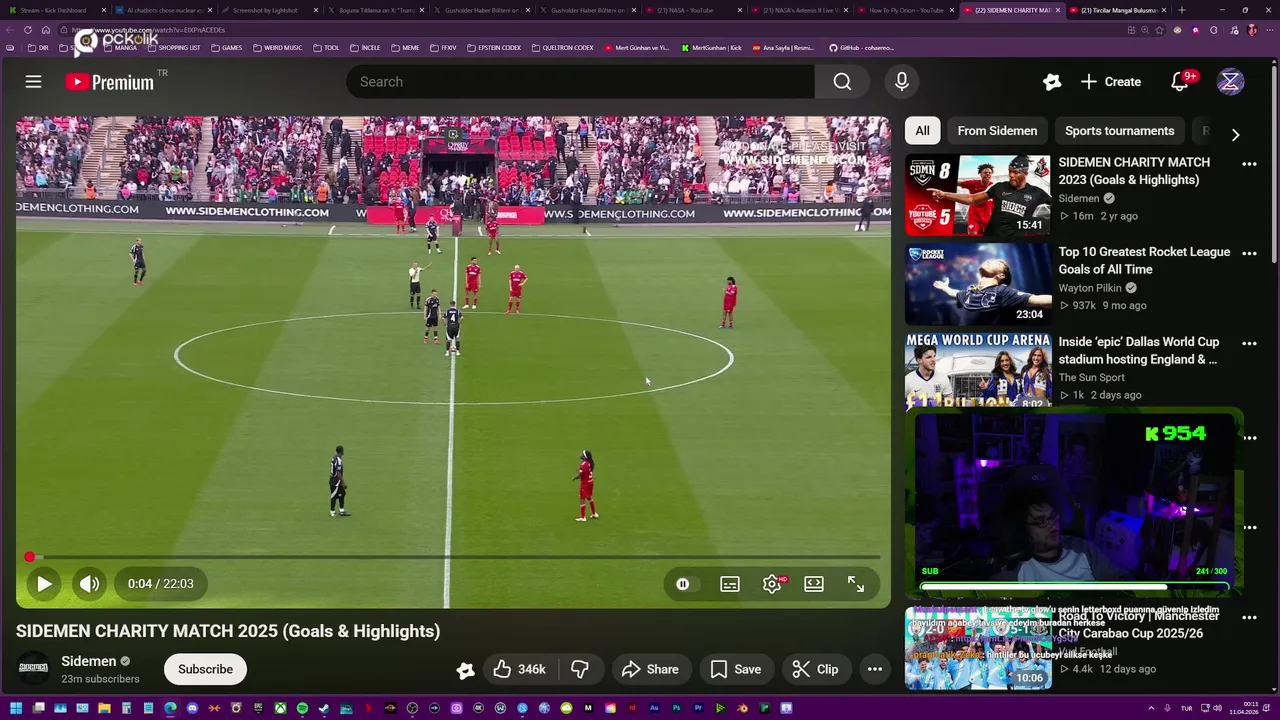
Task: Select the All filter chip
Action: pyautogui.click(x=922, y=131)
